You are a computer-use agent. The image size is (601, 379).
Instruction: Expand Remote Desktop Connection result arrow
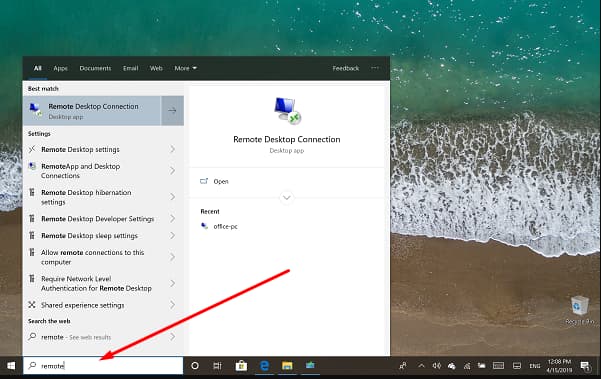coord(172,110)
